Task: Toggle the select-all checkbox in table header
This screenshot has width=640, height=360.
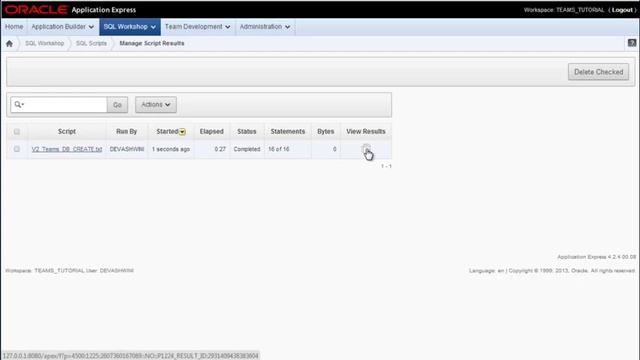Action: (x=17, y=131)
